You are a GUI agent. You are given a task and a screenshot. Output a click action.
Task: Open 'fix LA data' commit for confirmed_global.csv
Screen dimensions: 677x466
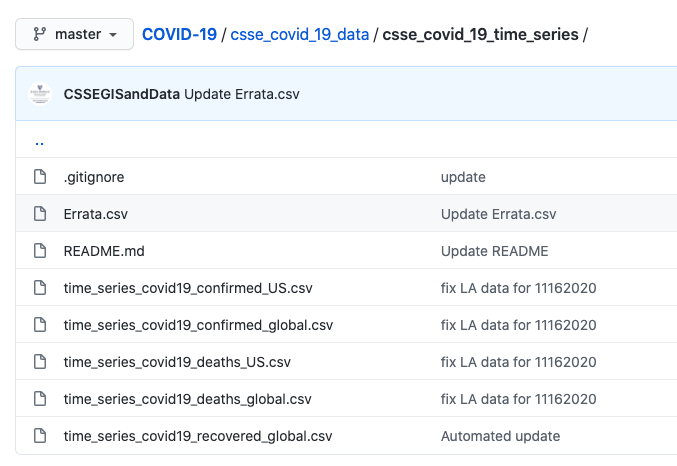click(x=518, y=325)
